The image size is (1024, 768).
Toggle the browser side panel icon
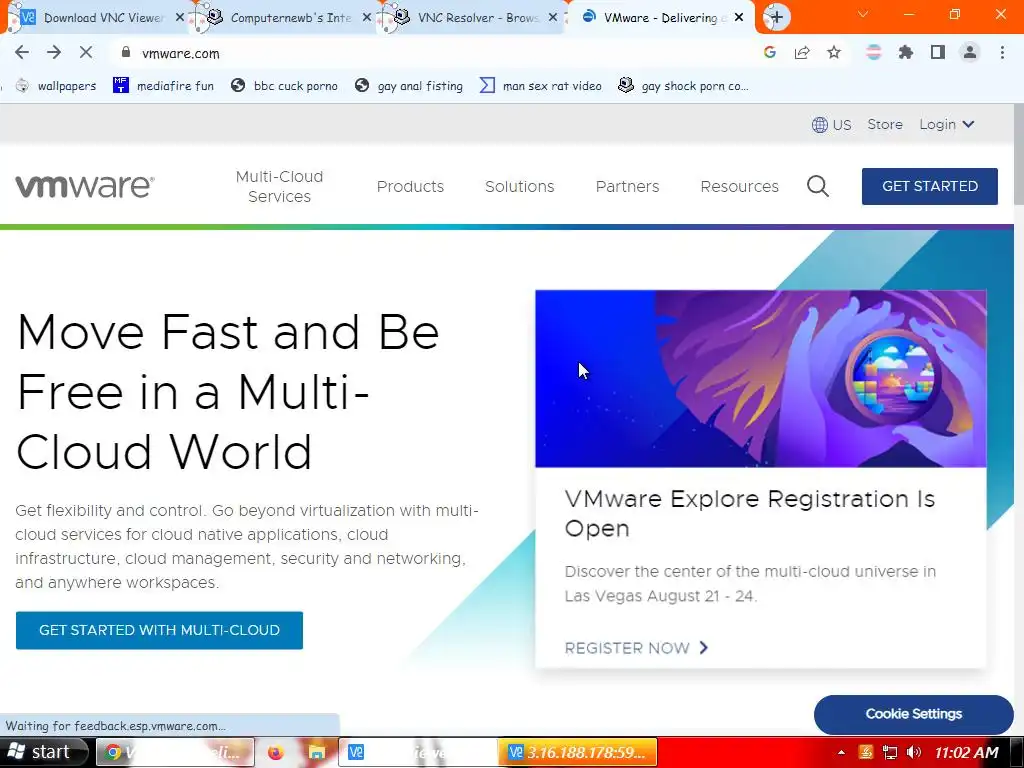(x=938, y=53)
